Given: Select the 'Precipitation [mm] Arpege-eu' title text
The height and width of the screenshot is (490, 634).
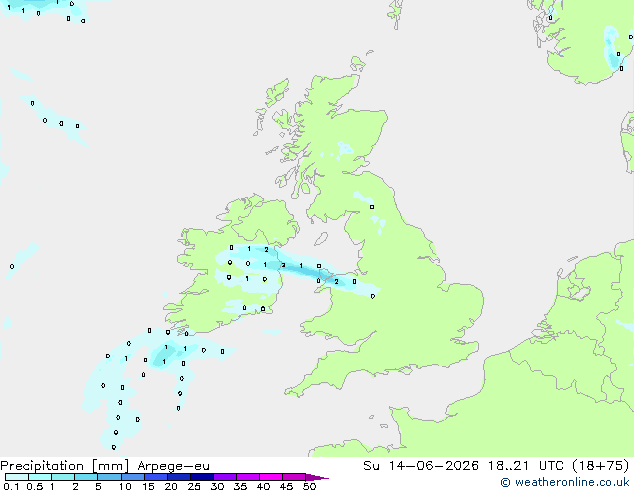Looking at the screenshot, I should [x=105, y=466].
